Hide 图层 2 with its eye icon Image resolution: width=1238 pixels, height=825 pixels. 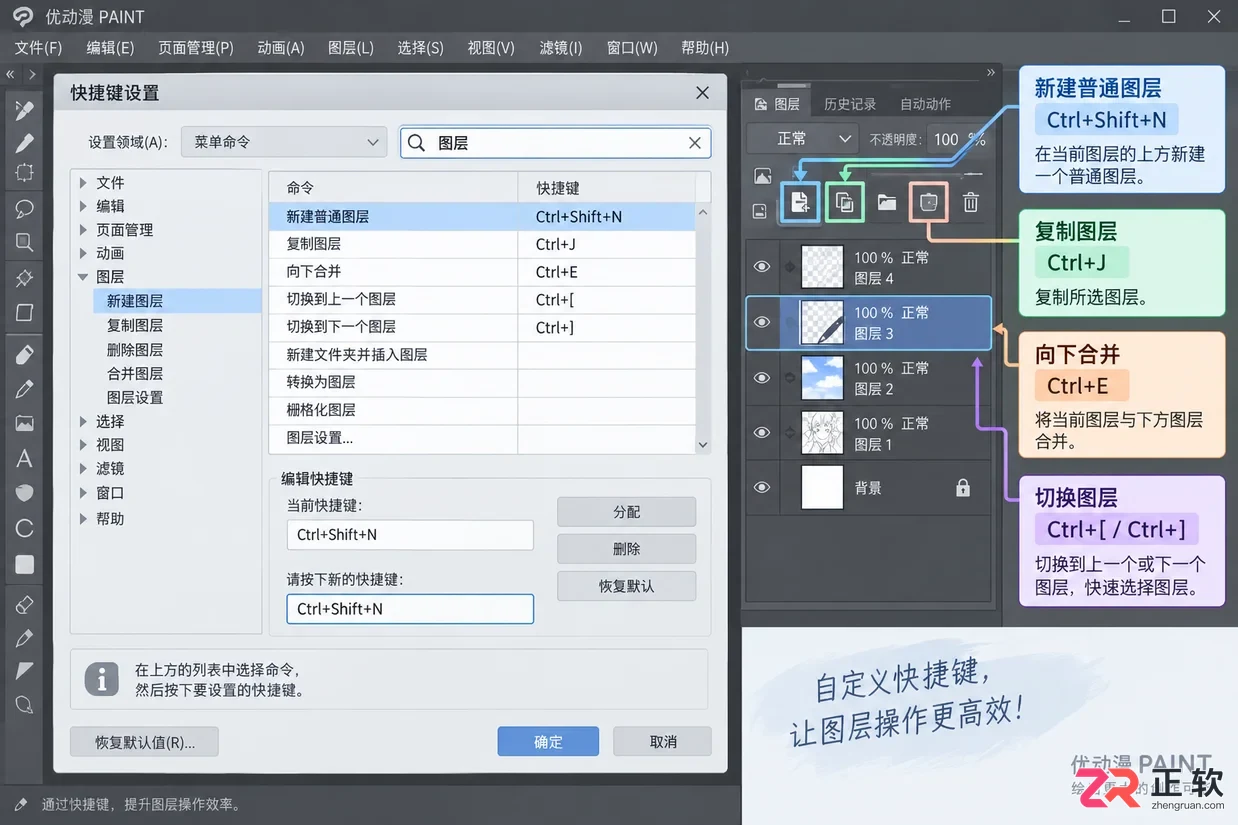[762, 378]
